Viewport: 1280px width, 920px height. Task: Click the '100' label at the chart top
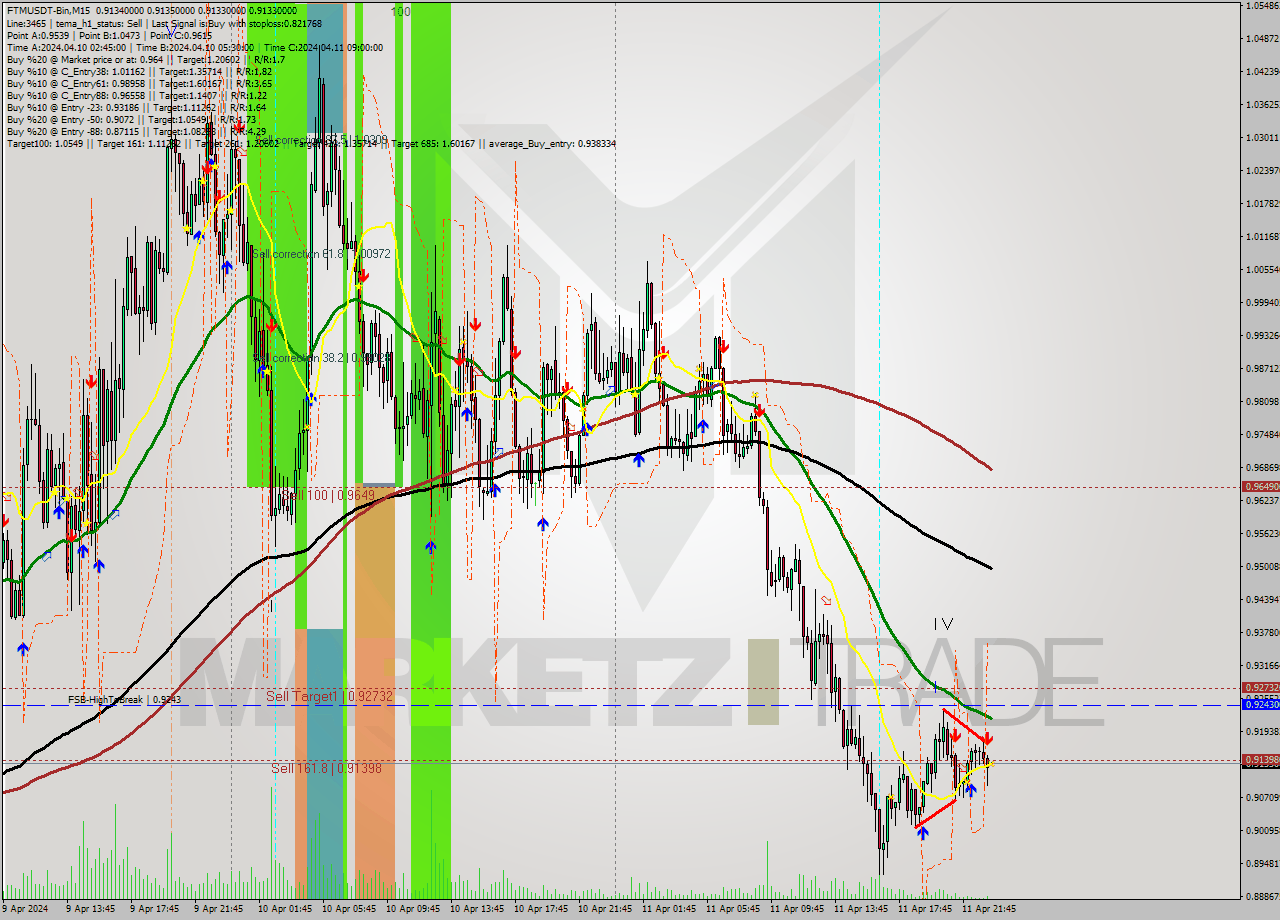point(400,11)
